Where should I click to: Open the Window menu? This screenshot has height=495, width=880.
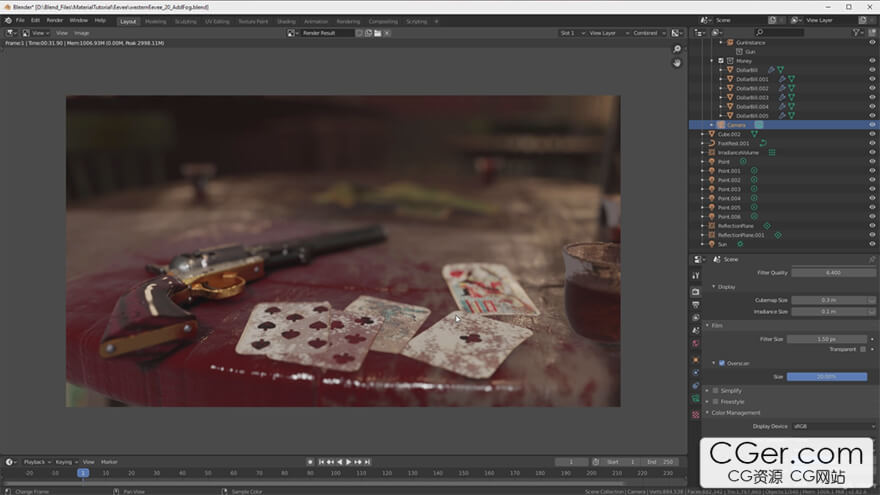[79, 20]
